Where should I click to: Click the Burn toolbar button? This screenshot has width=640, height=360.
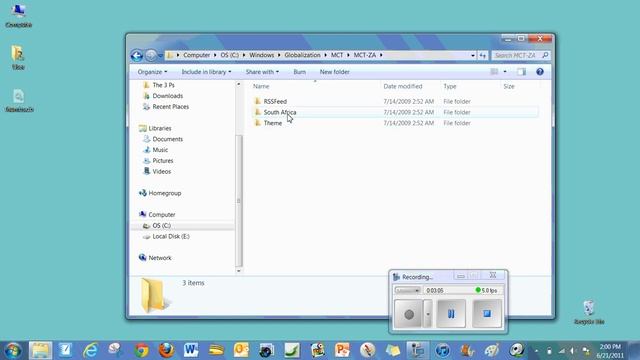299,72
